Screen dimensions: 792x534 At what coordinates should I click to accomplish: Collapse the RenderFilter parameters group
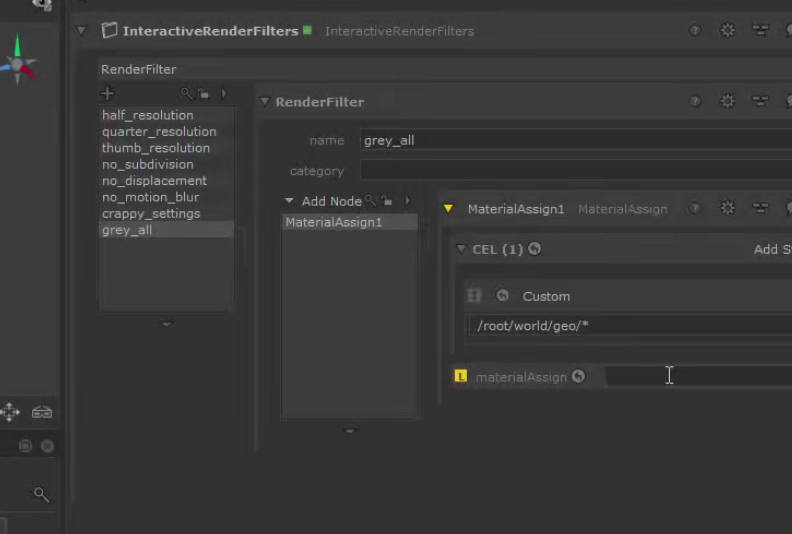[265, 102]
